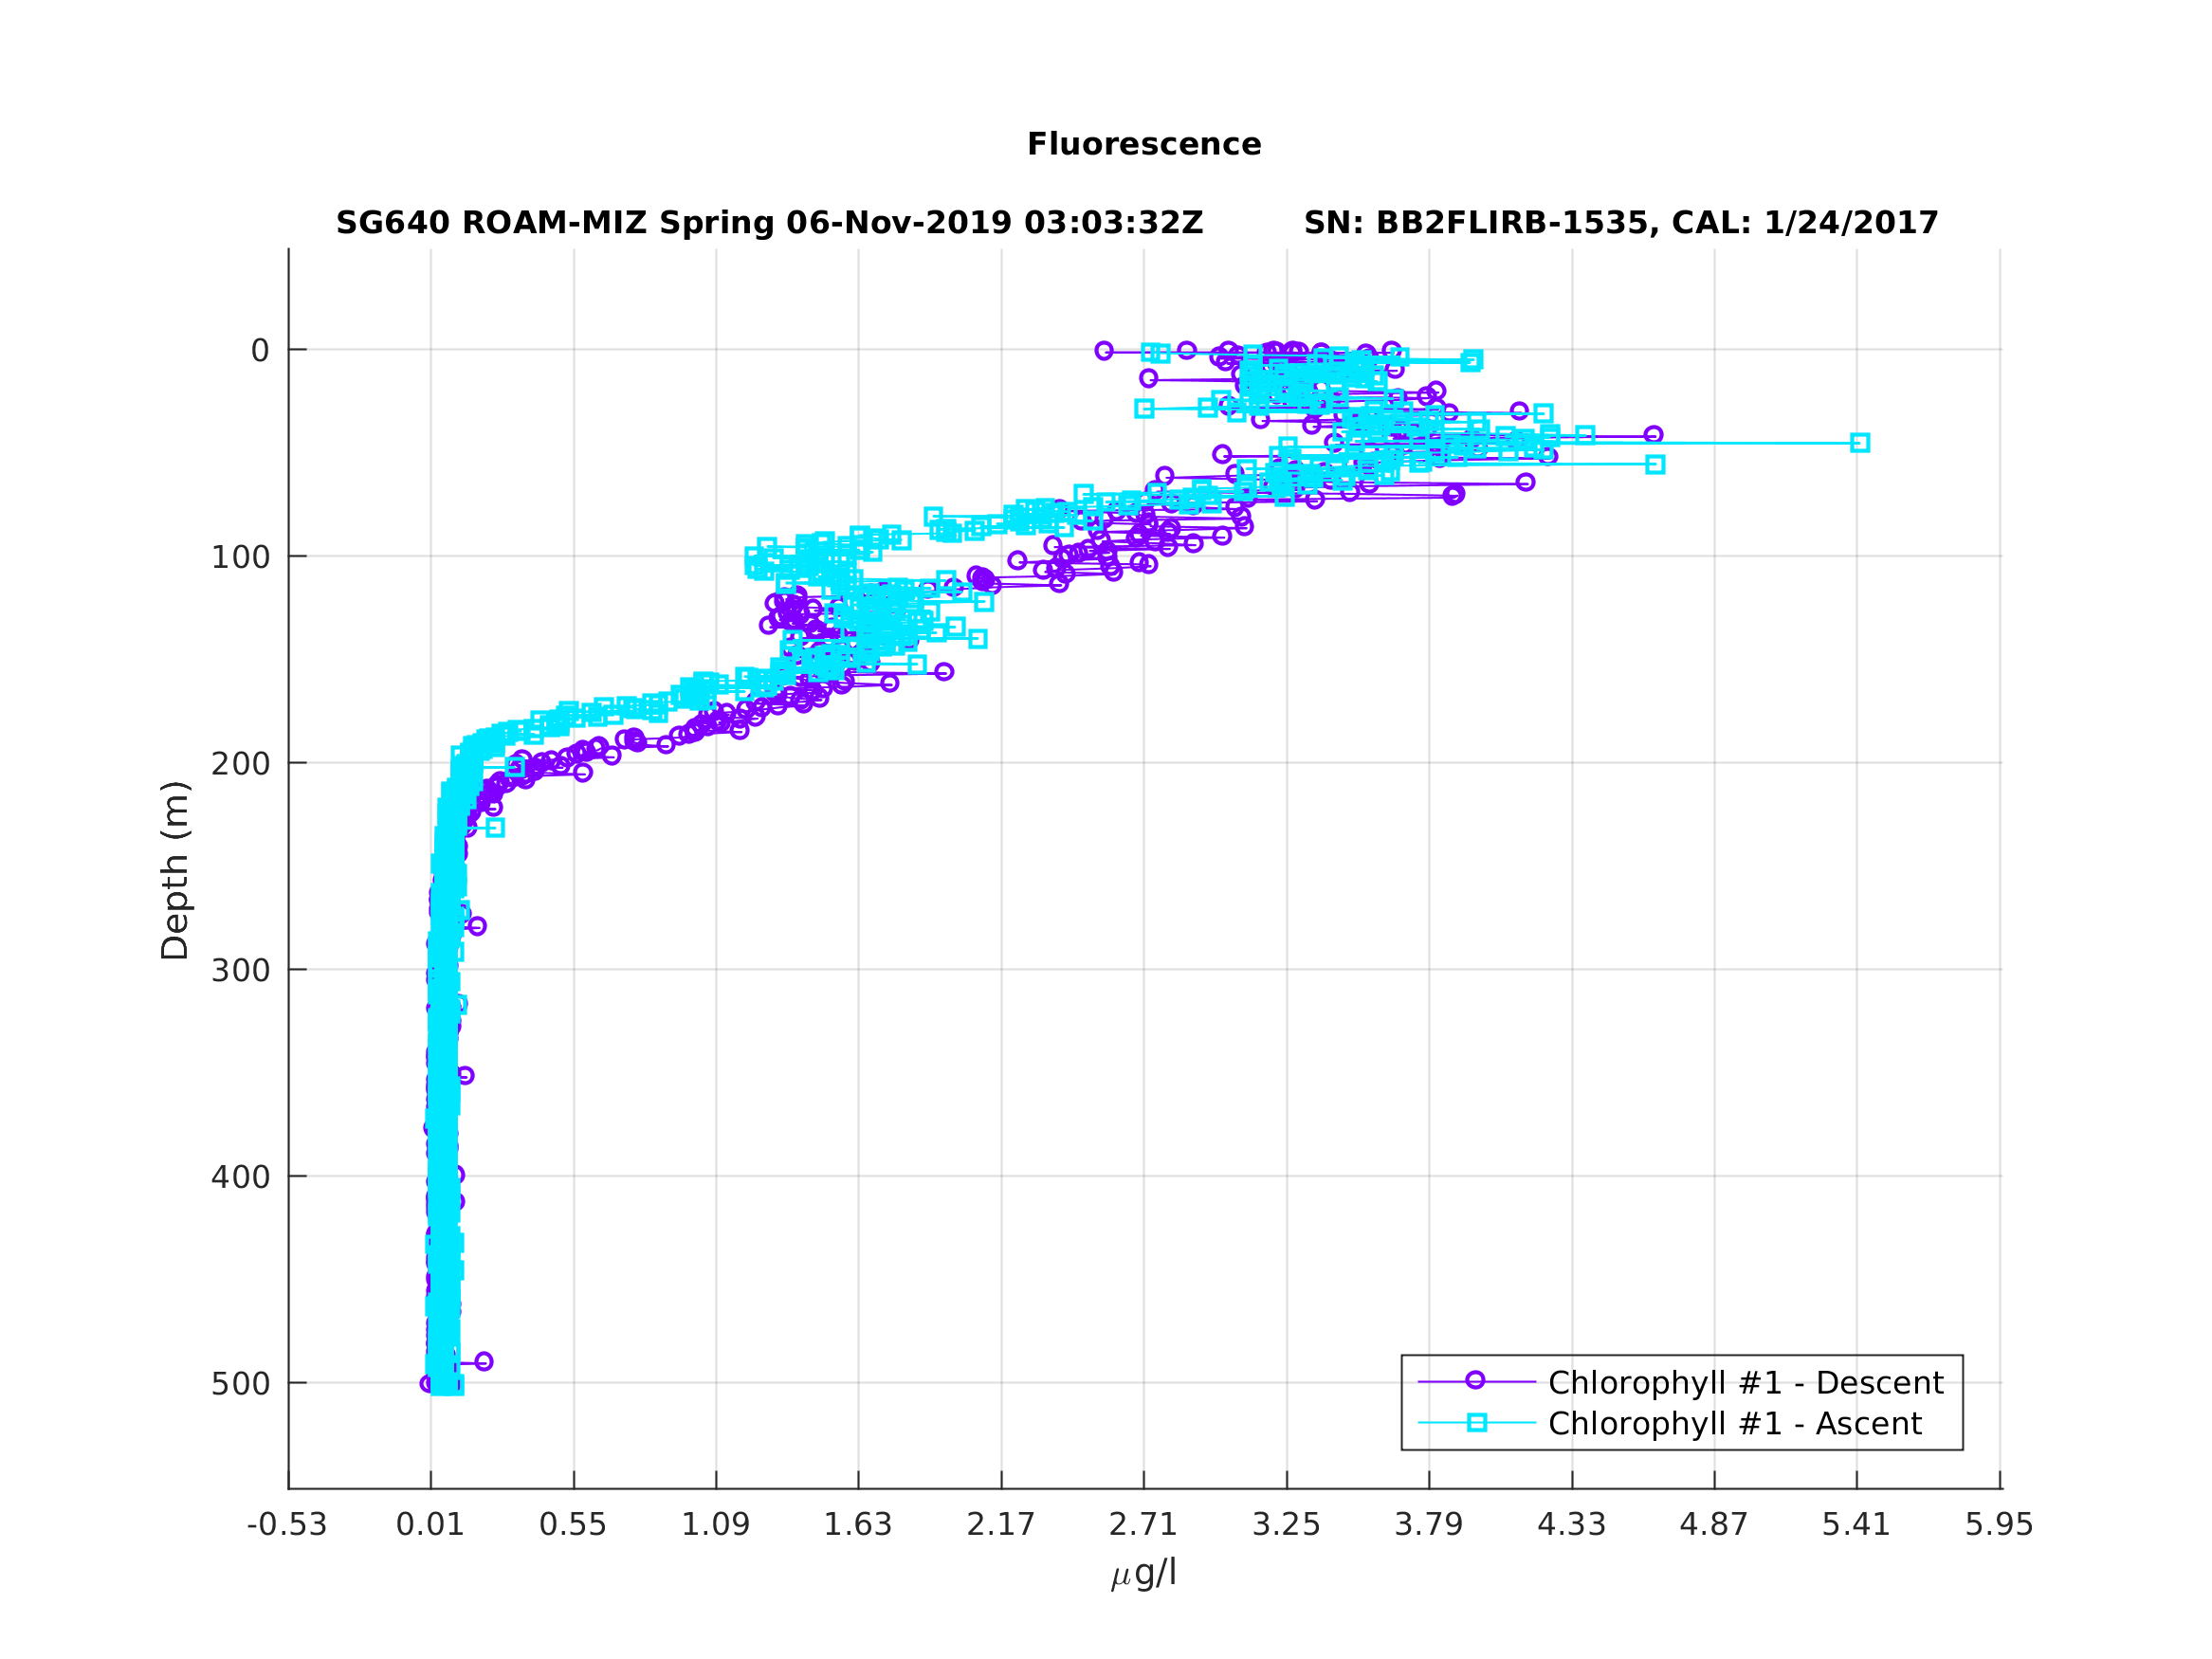This screenshot has height=1659, width=2212.
Task: Click the y-axis tick label 400
Action: click(240, 1178)
